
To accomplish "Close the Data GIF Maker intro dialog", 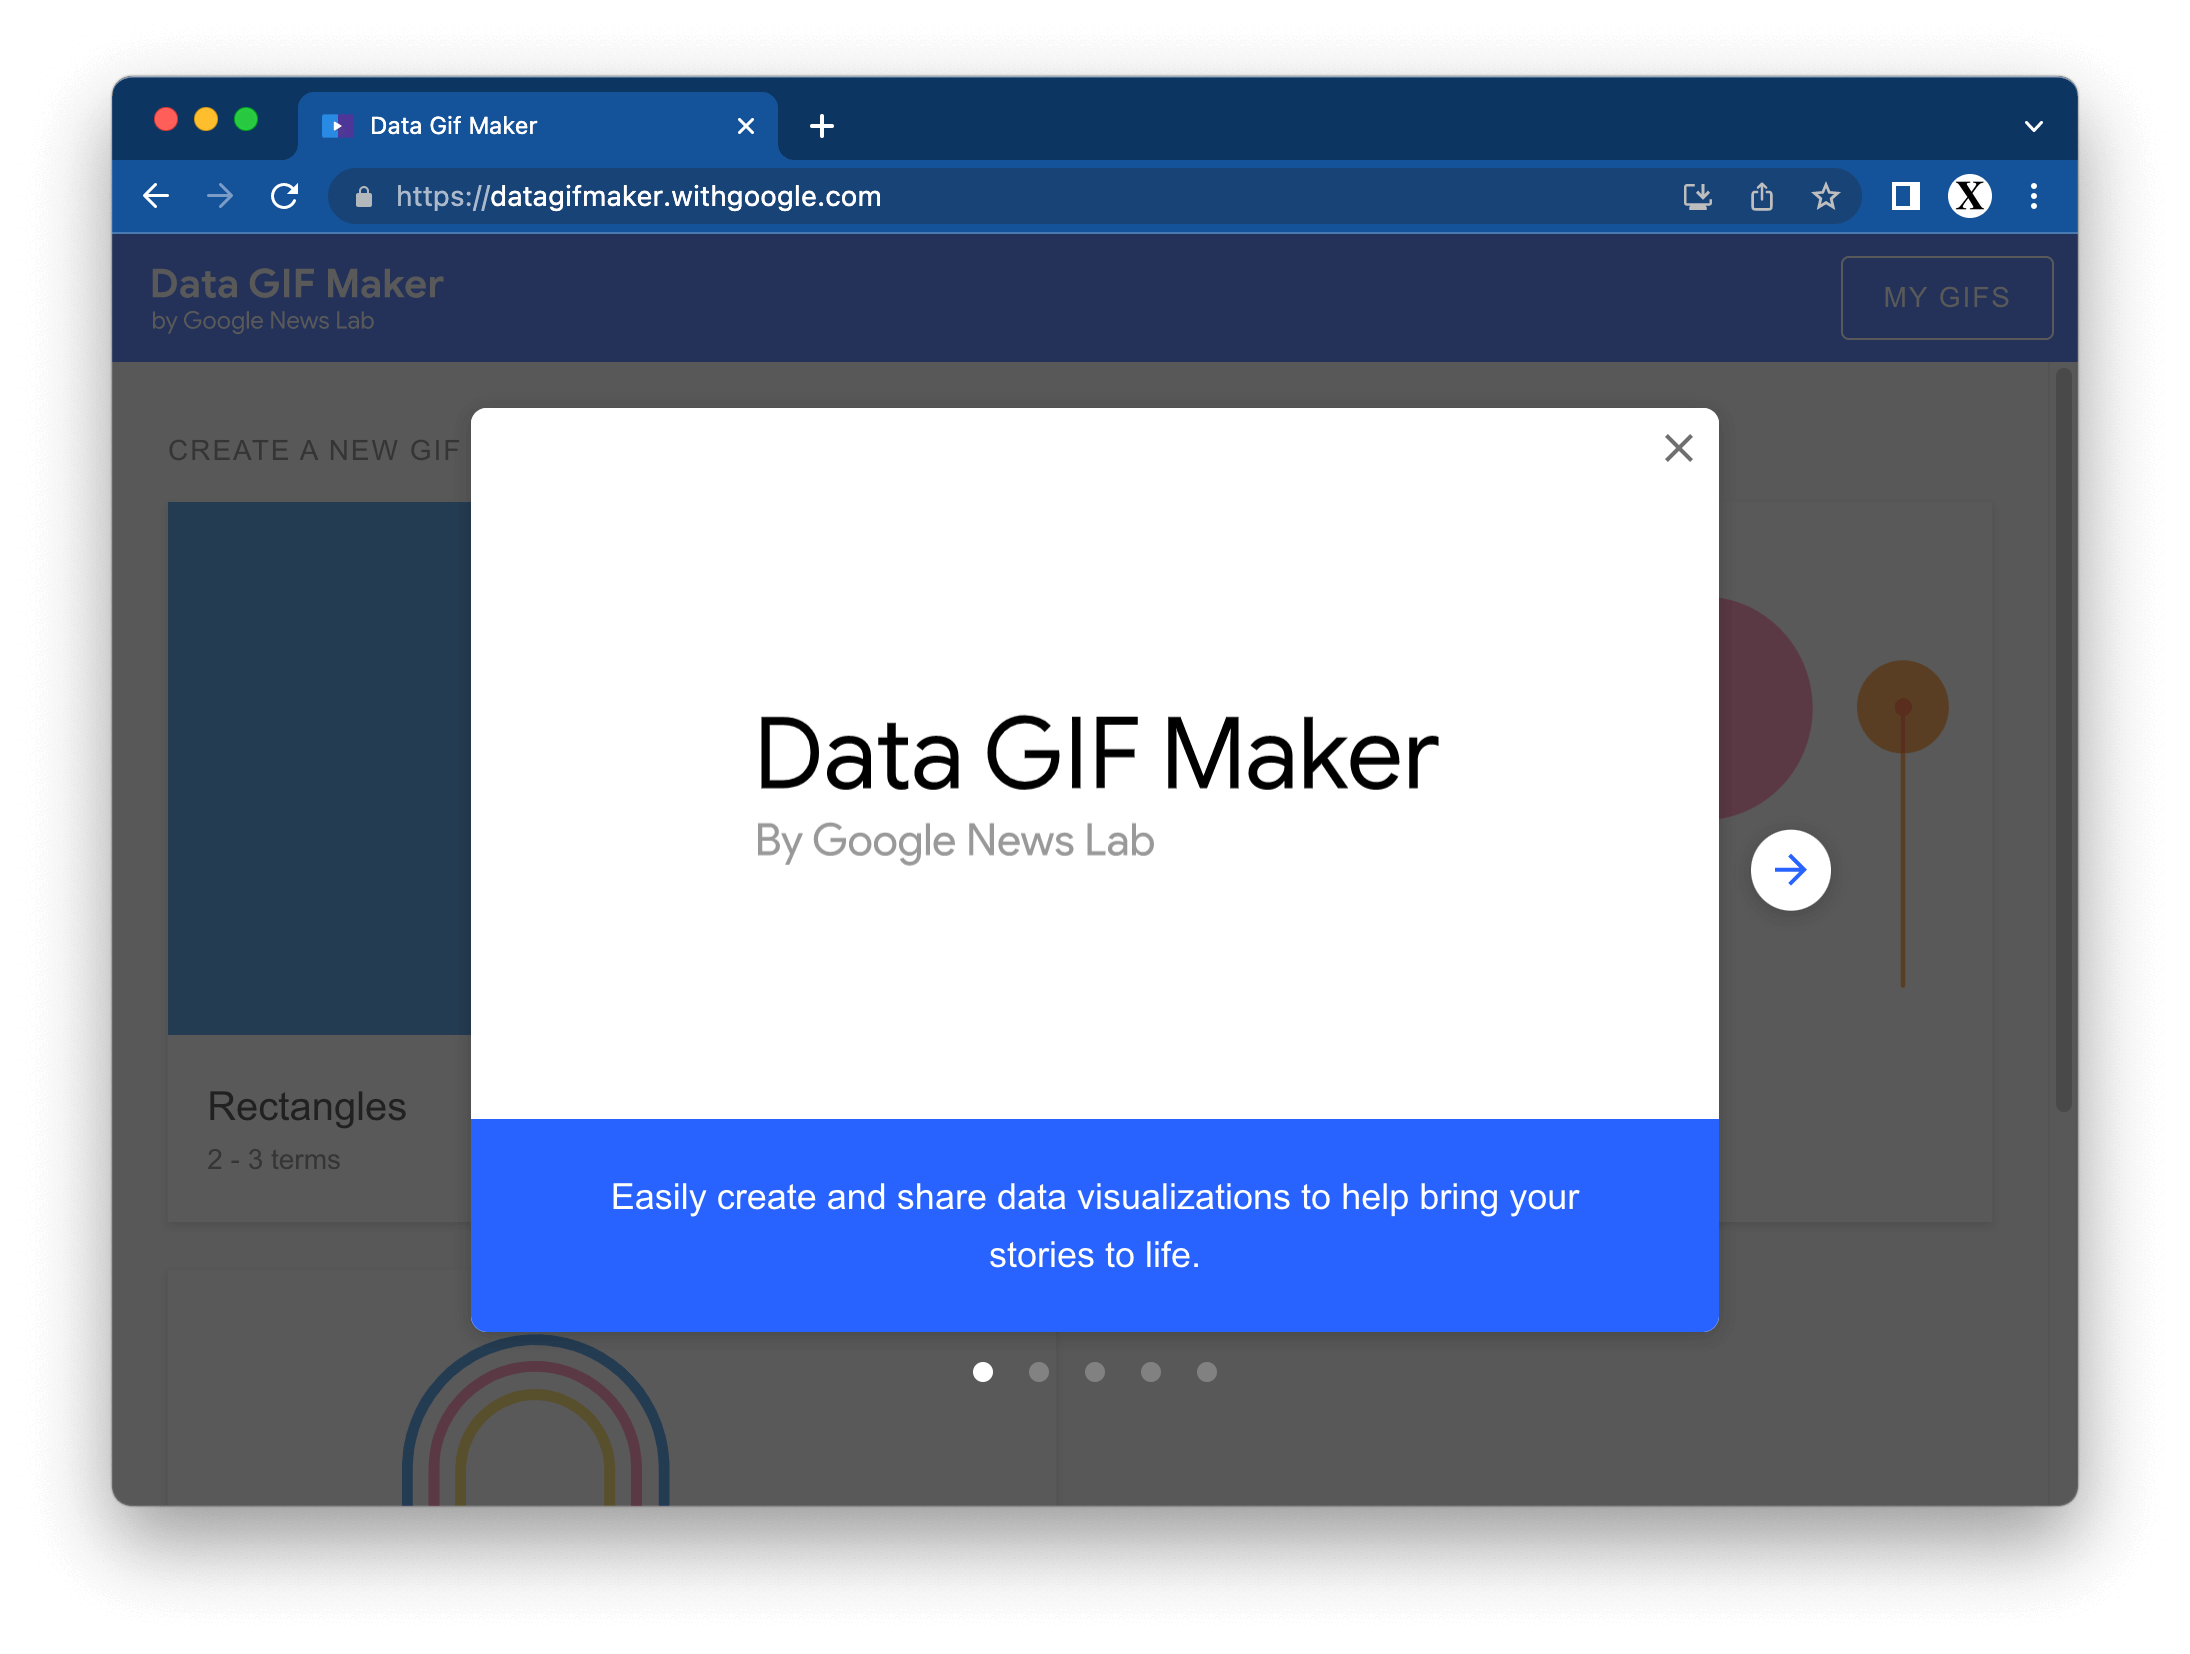I will point(1678,448).
